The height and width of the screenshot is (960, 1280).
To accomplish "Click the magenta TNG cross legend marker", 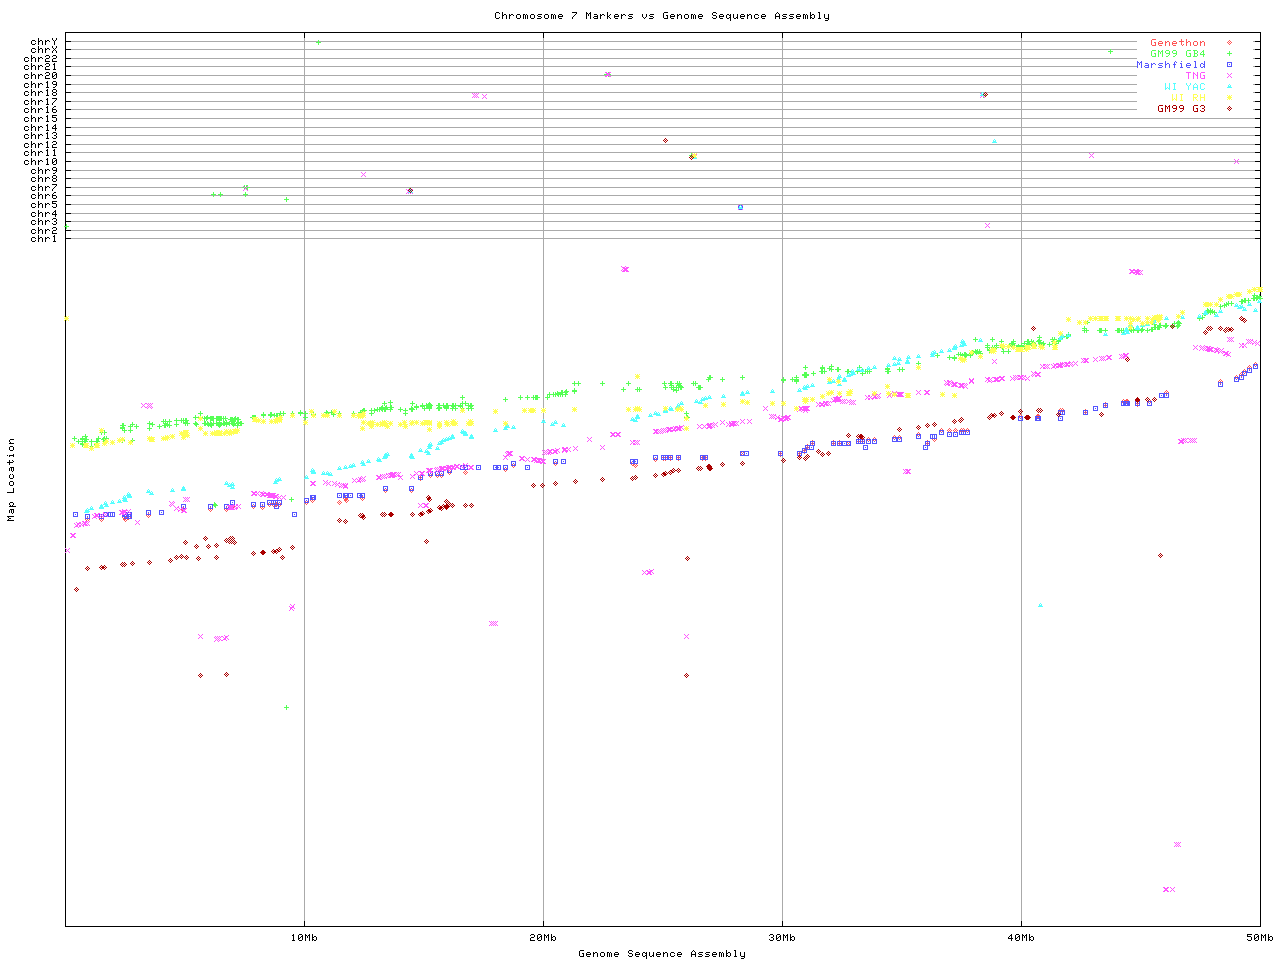I will [x=1229, y=76].
